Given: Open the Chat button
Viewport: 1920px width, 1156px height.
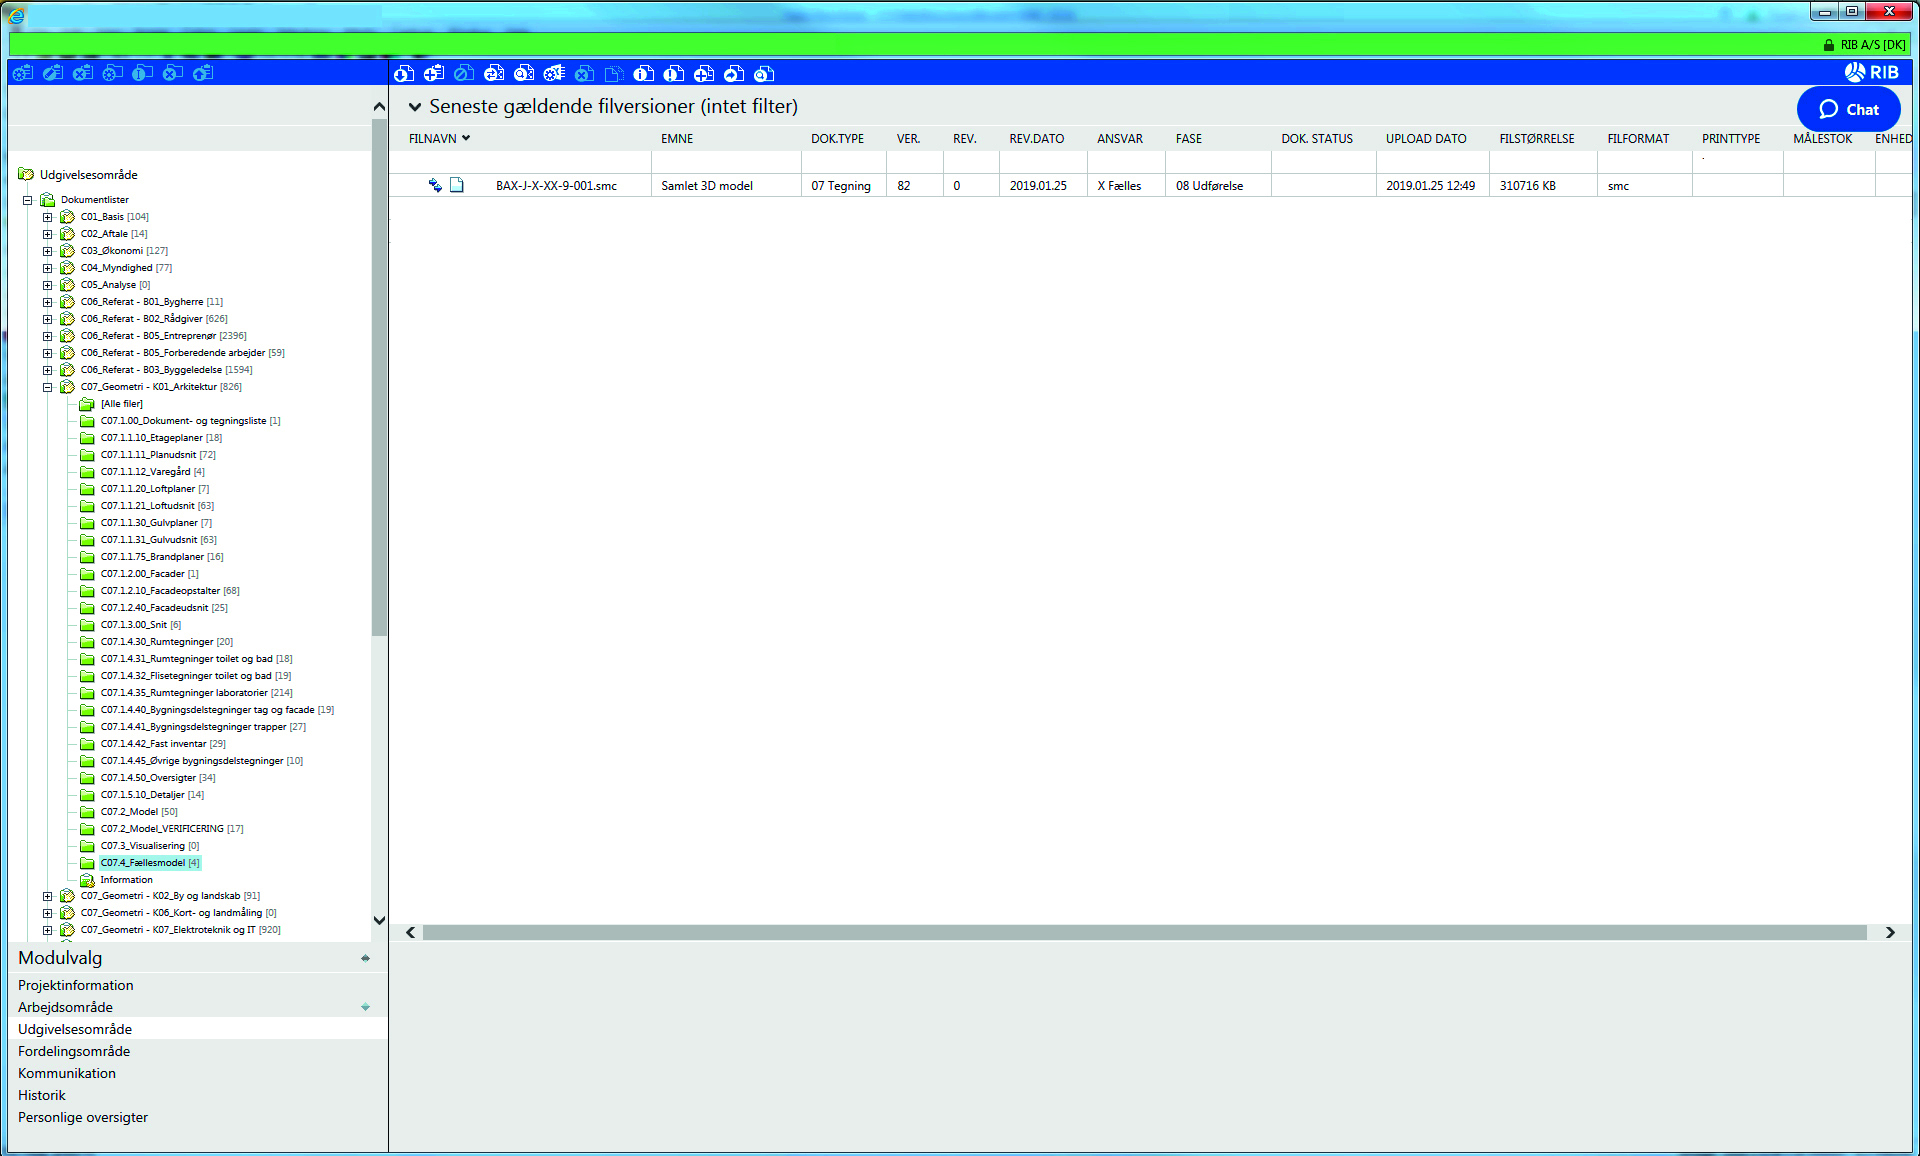Looking at the screenshot, I should click(1848, 109).
